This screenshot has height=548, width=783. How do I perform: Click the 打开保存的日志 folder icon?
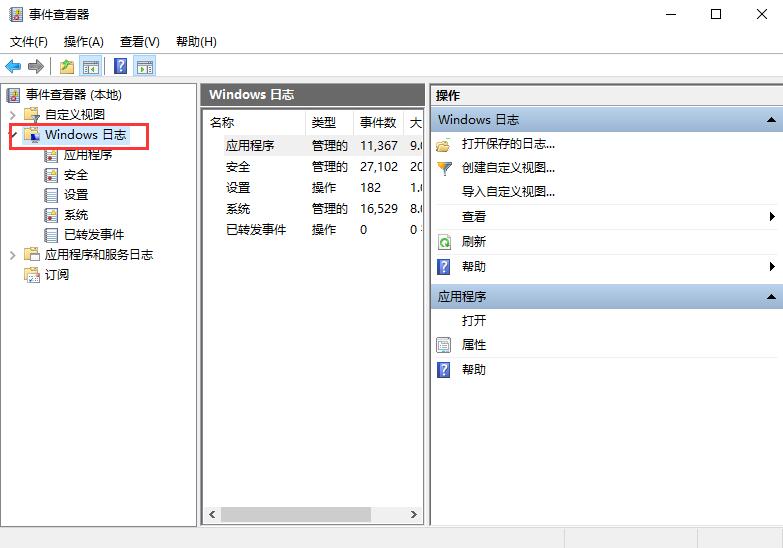click(444, 145)
